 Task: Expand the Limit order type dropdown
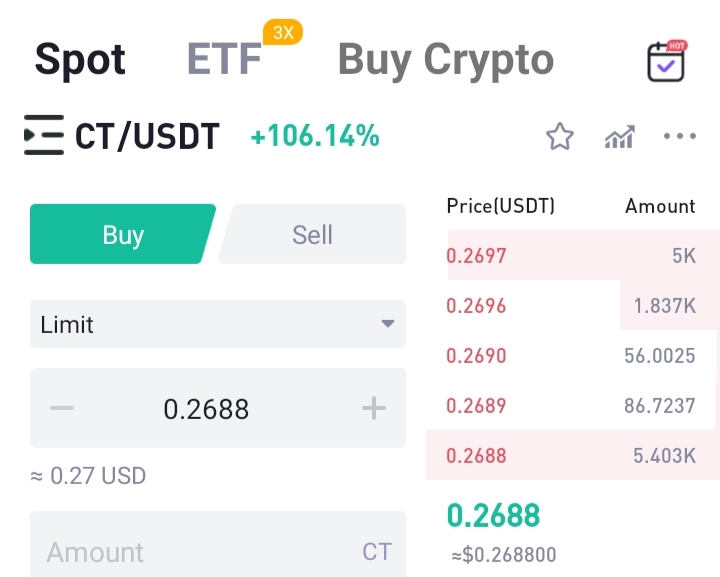click(218, 324)
